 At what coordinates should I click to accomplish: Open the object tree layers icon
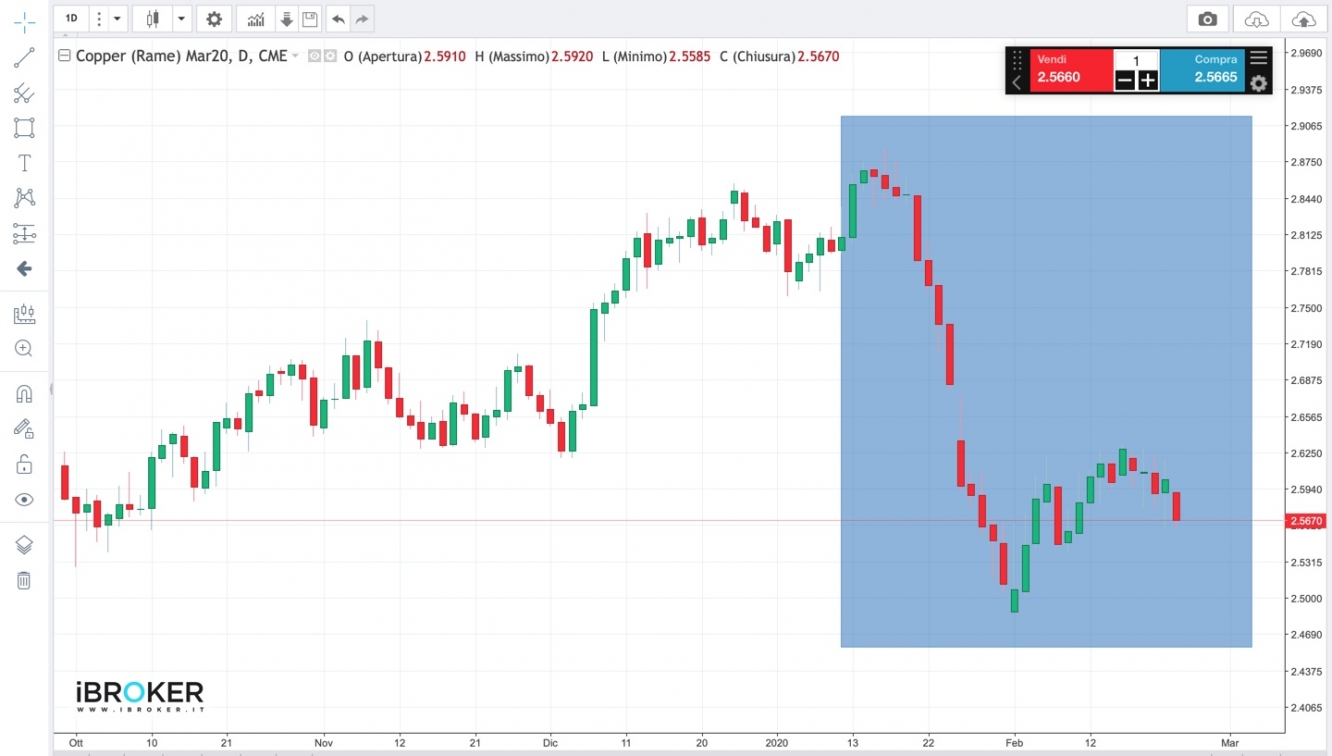pyautogui.click(x=24, y=545)
